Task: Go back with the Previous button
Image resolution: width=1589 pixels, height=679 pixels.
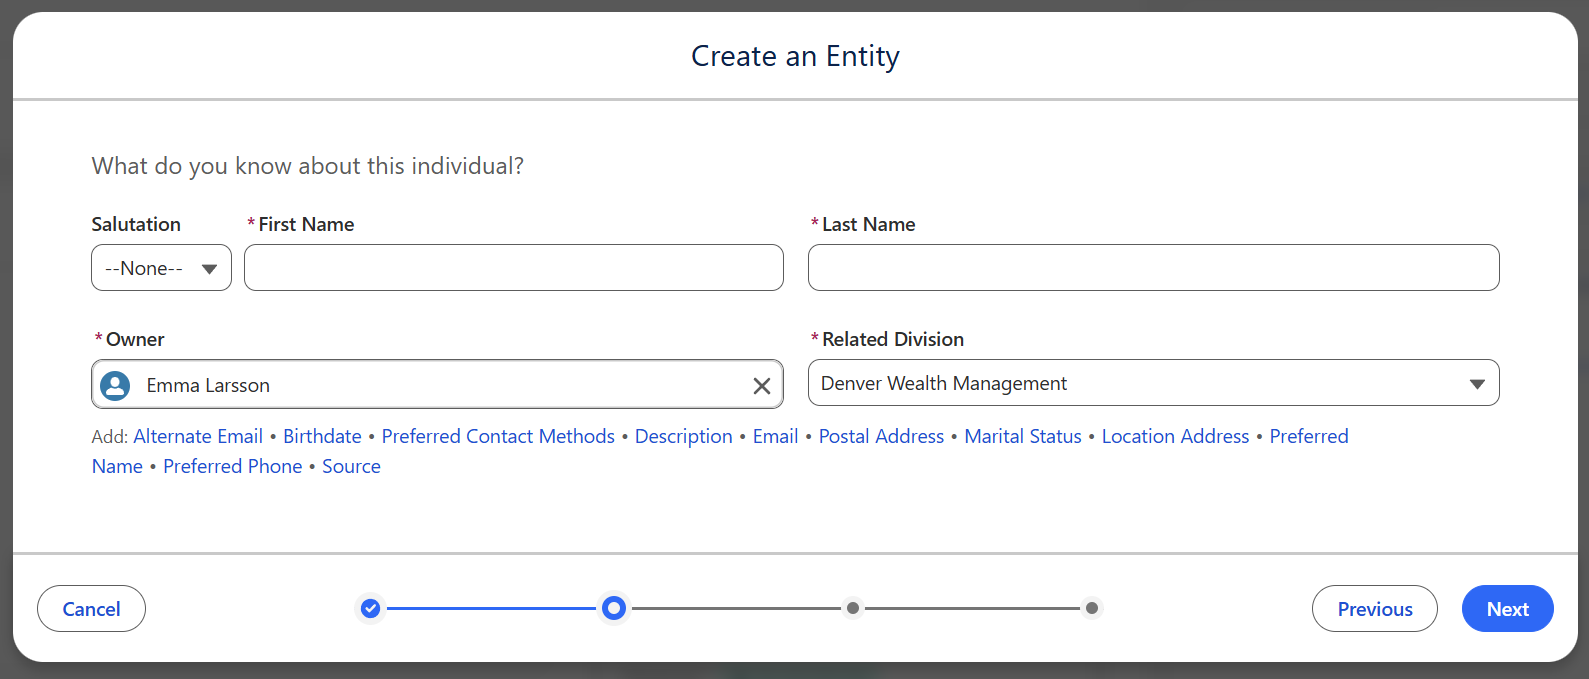Action: coord(1374,609)
